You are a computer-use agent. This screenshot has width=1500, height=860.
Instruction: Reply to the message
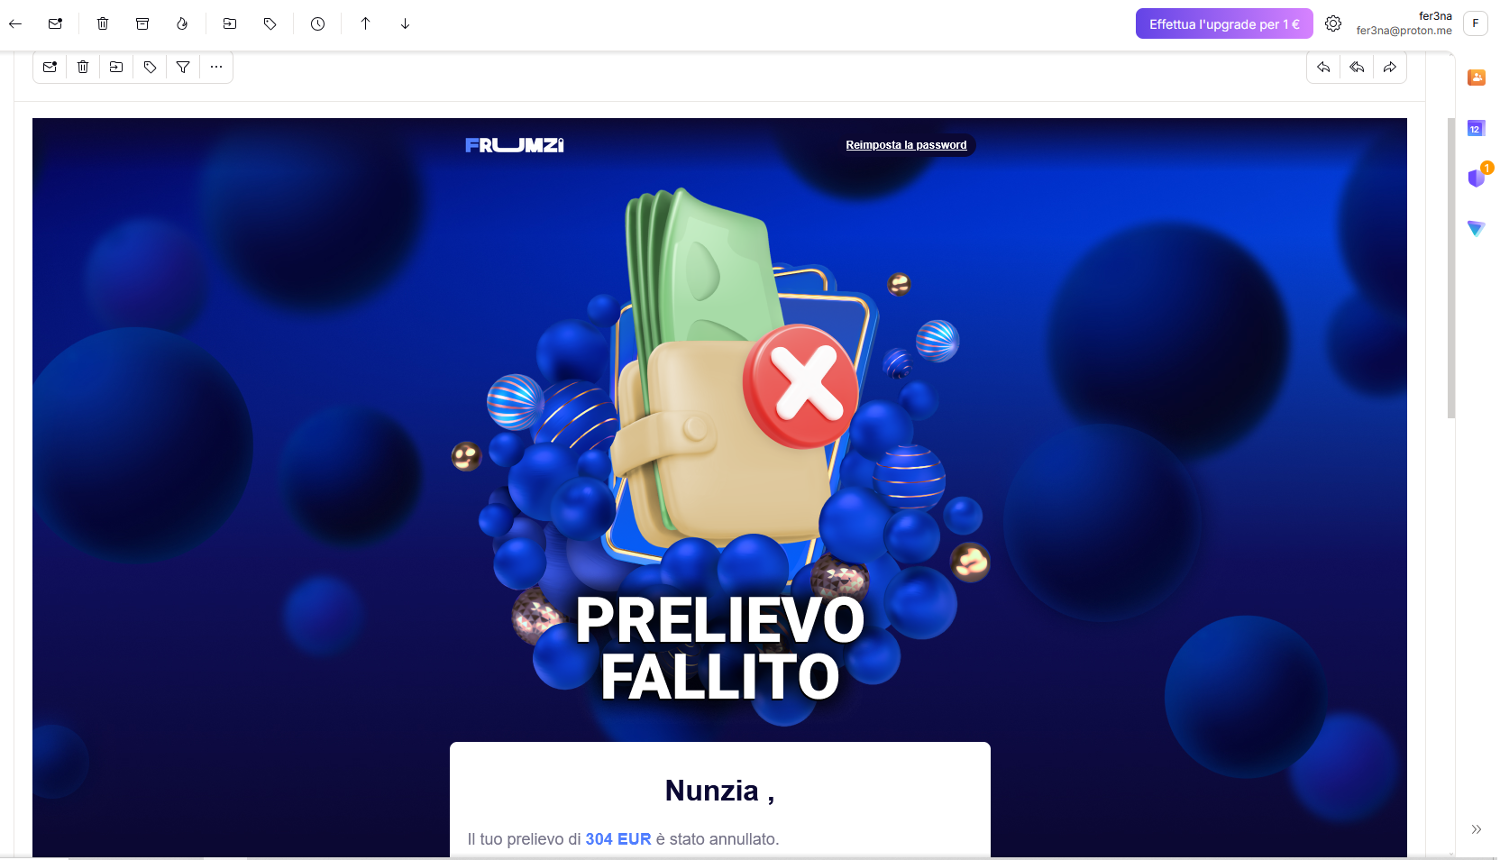point(1323,67)
